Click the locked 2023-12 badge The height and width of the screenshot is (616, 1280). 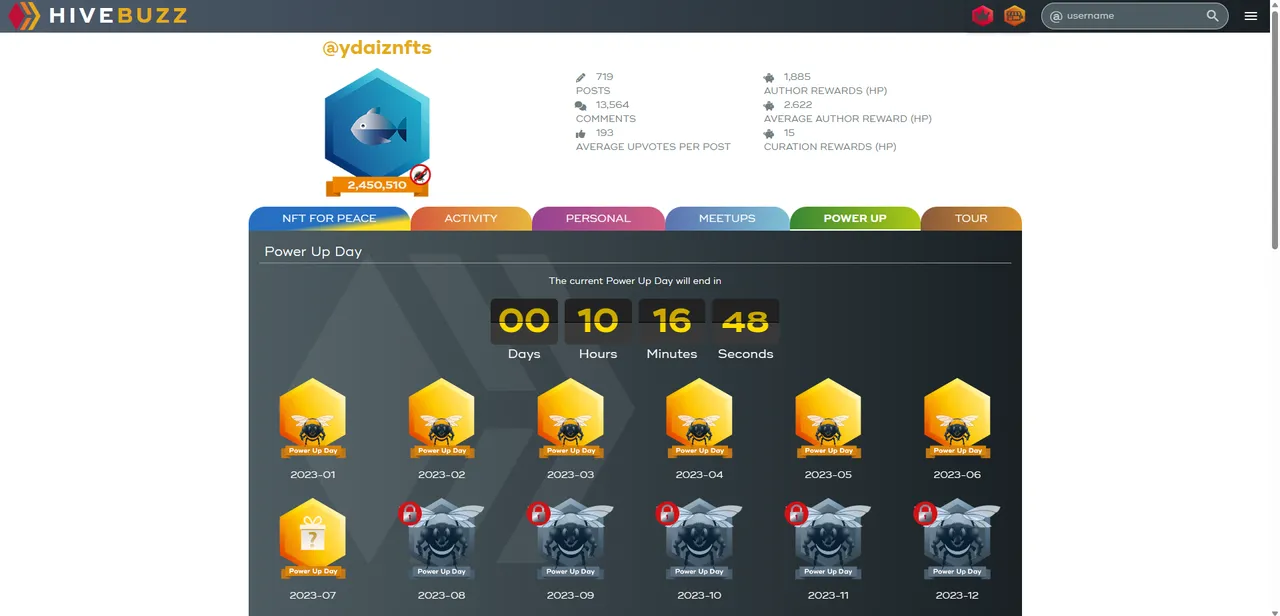[957, 539]
